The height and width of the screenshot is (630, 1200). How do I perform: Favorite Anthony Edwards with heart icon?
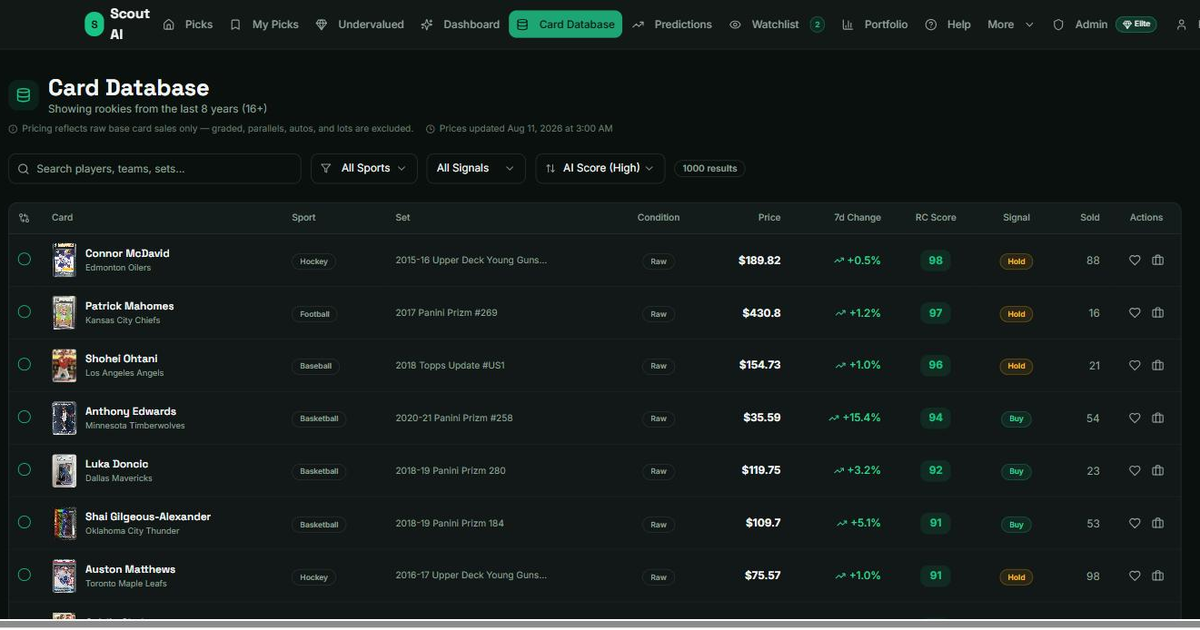(1134, 418)
